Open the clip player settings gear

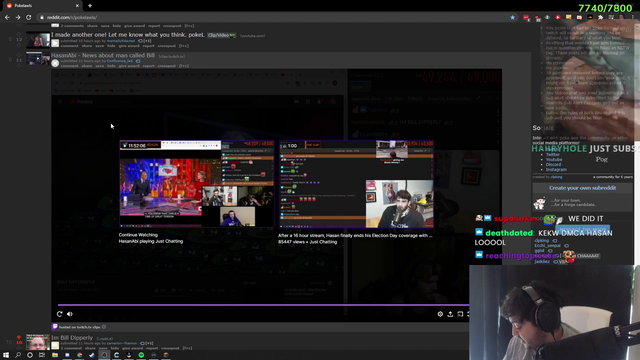440,314
